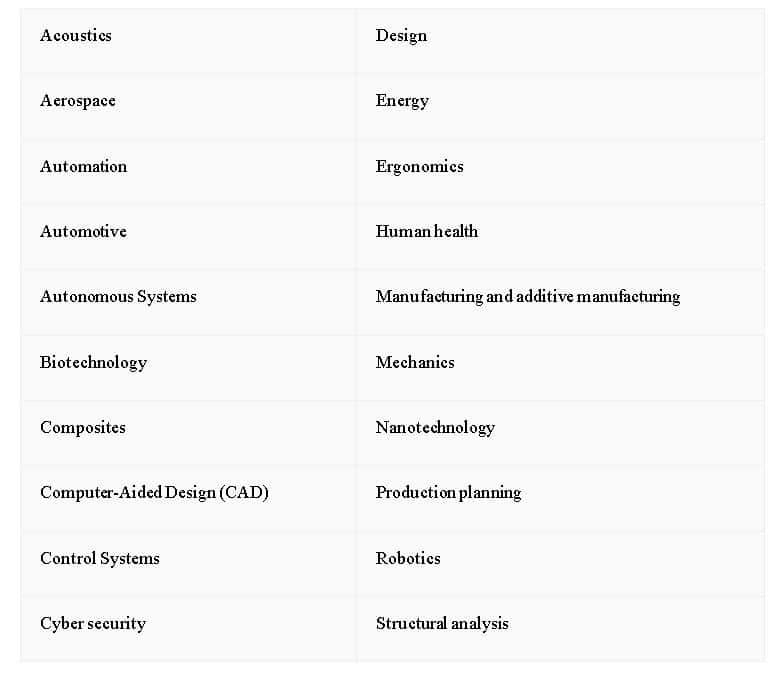Select the Biotechnology cell
The width and height of the screenshot is (781, 677).
click(x=94, y=363)
